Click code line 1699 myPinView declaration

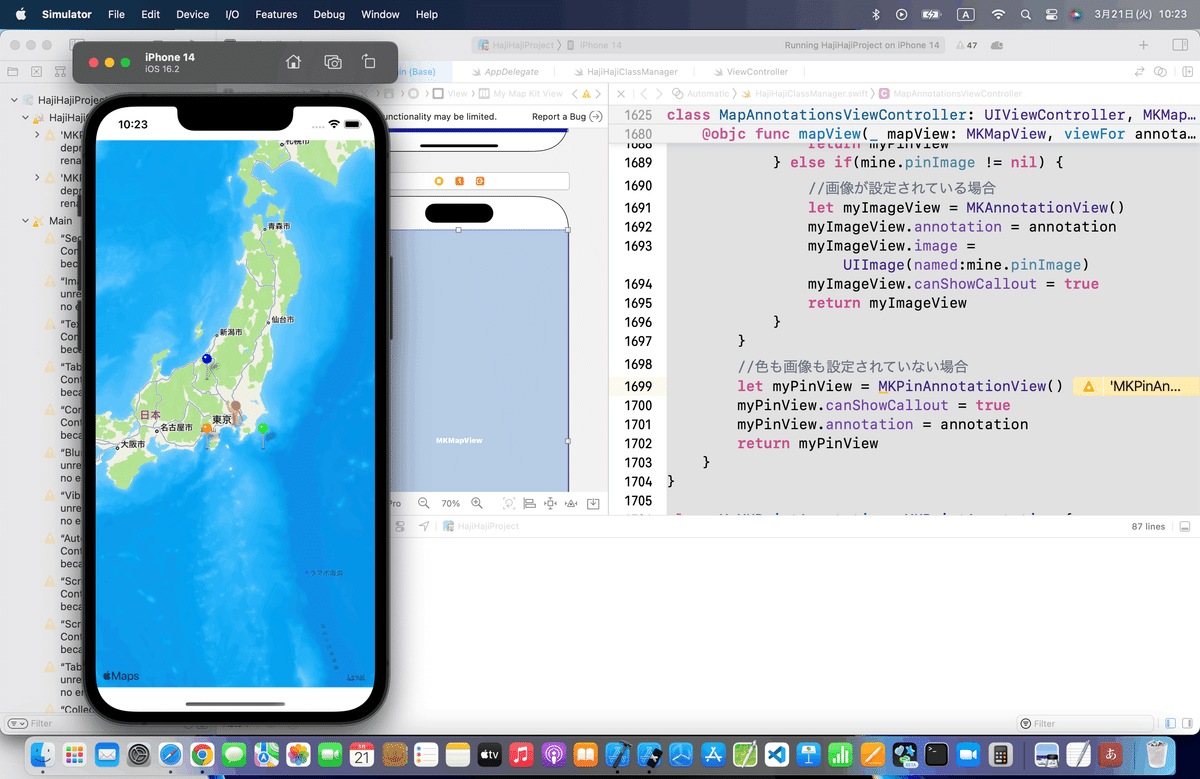pos(900,386)
